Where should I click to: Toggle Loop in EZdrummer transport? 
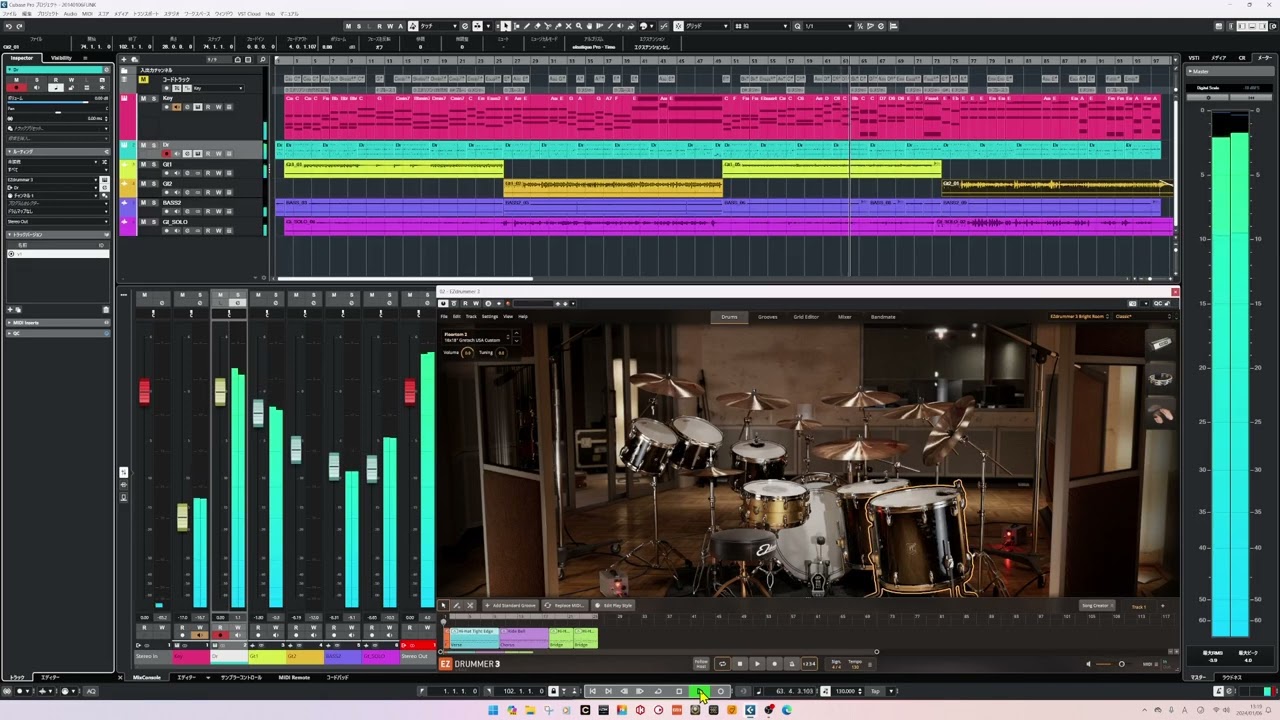coord(722,664)
